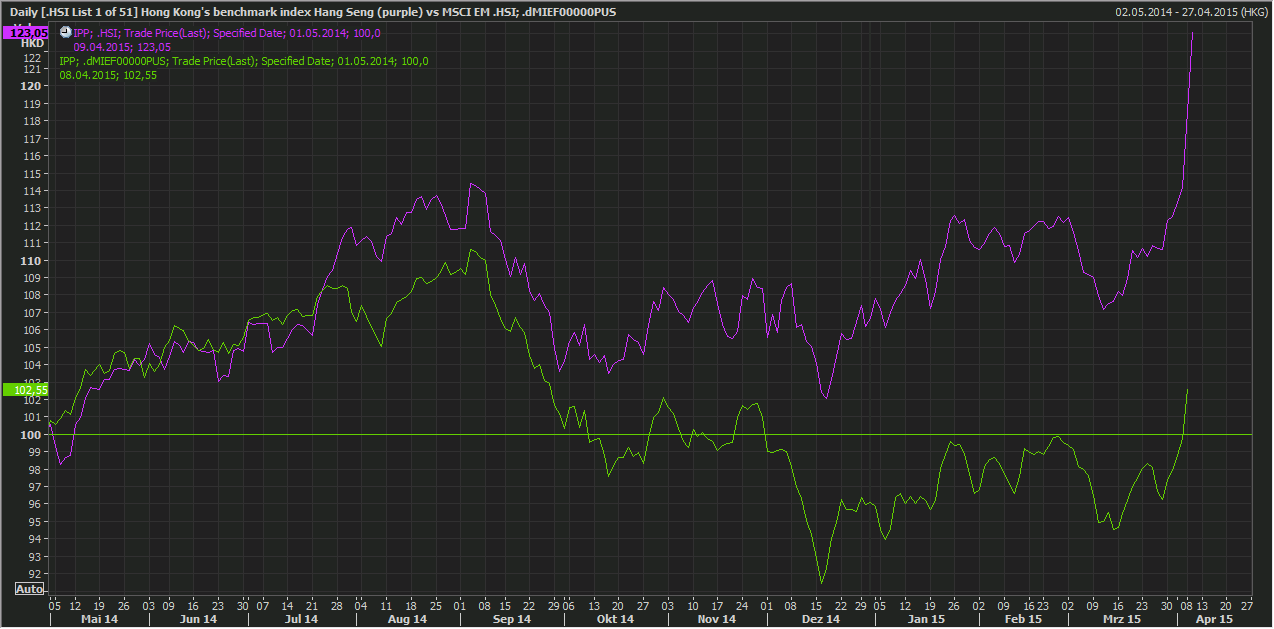Select the 'Jan 15' month label
The width and height of the screenshot is (1274, 629).
click(927, 619)
